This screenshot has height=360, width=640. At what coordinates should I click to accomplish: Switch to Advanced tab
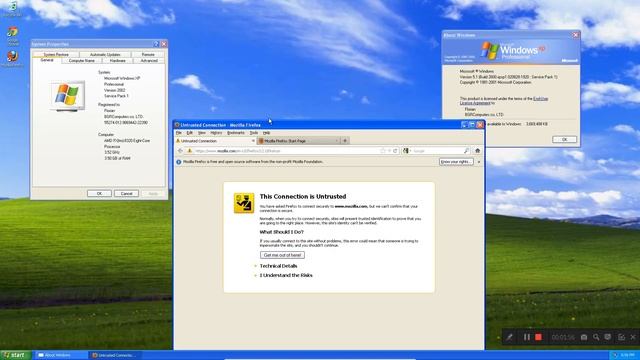point(149,60)
